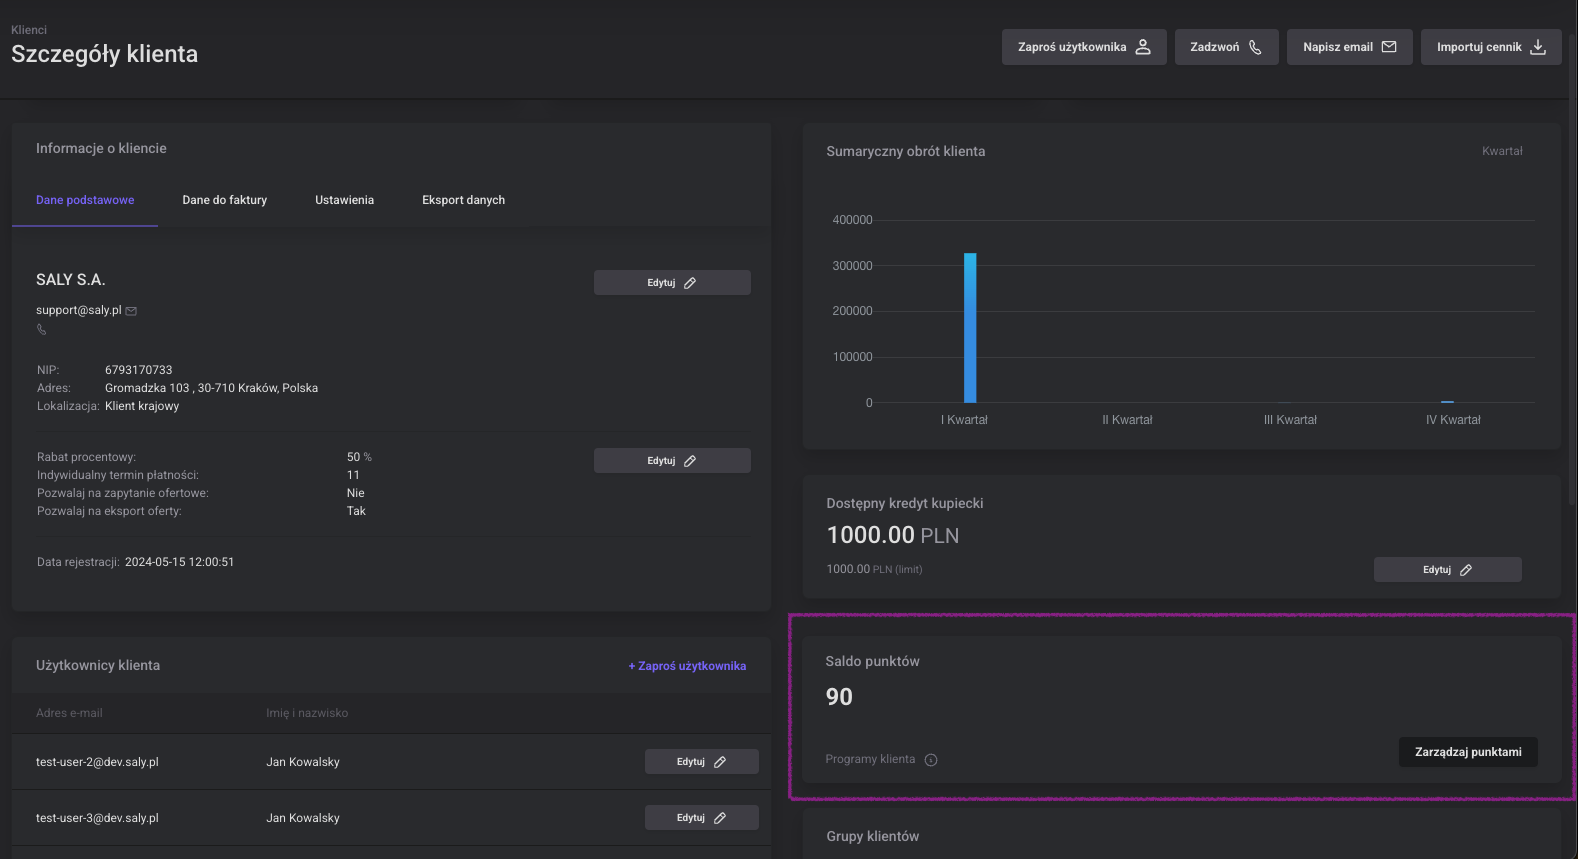Click pencil icon in the SALY S.A. Edytuj button
Viewport: 1578px width, 859px height.
[x=690, y=283]
